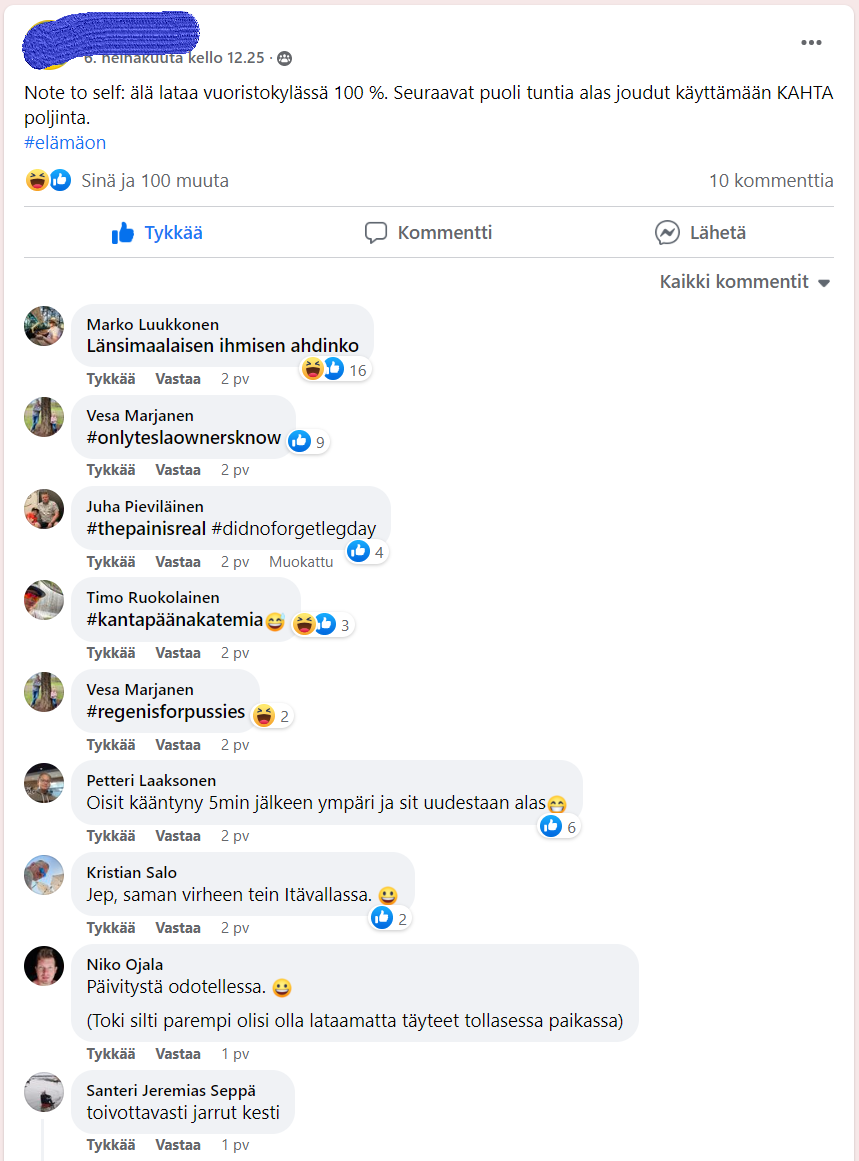Open Niko Ojala's avatar thumbnail
The image size is (859, 1161).
click(x=44, y=966)
